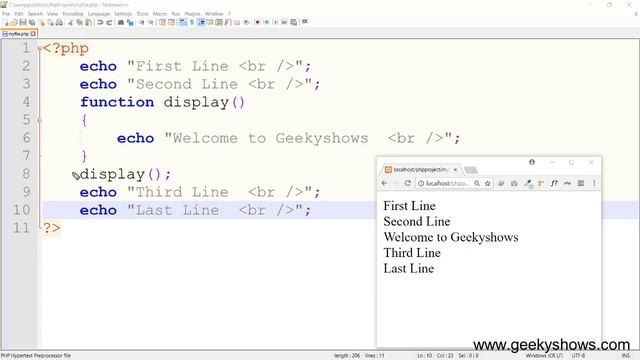The image size is (640, 360).
Task: Create a new file with toolbar New icon
Action: click(x=7, y=22)
